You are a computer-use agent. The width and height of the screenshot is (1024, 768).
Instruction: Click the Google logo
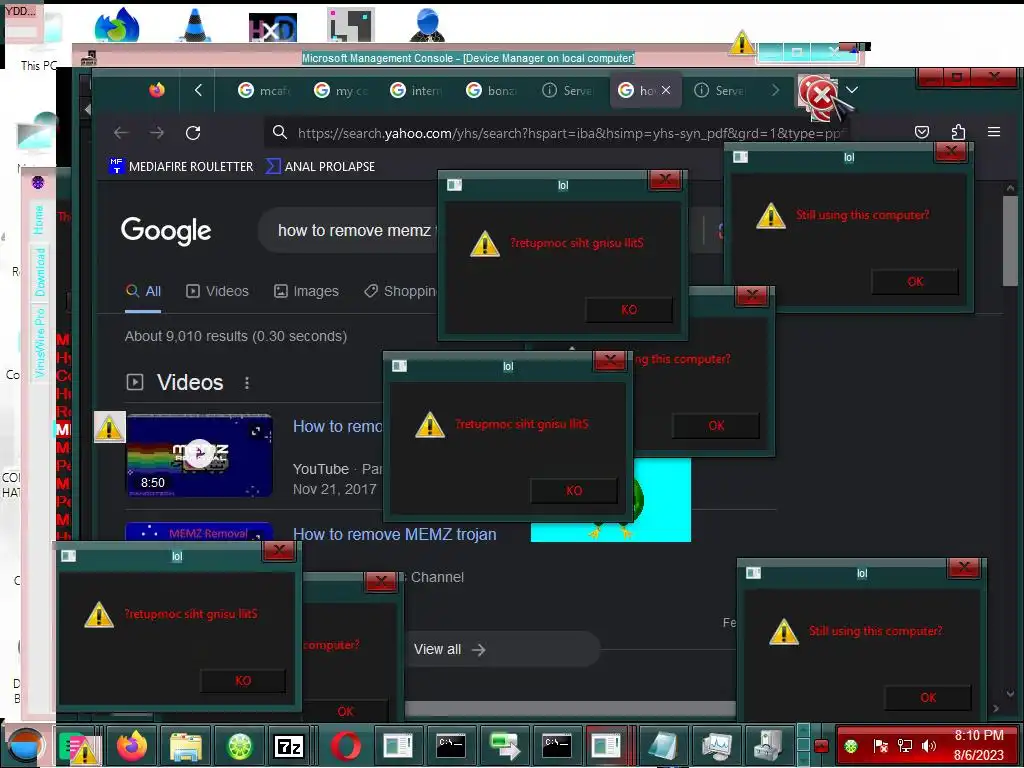[166, 230]
